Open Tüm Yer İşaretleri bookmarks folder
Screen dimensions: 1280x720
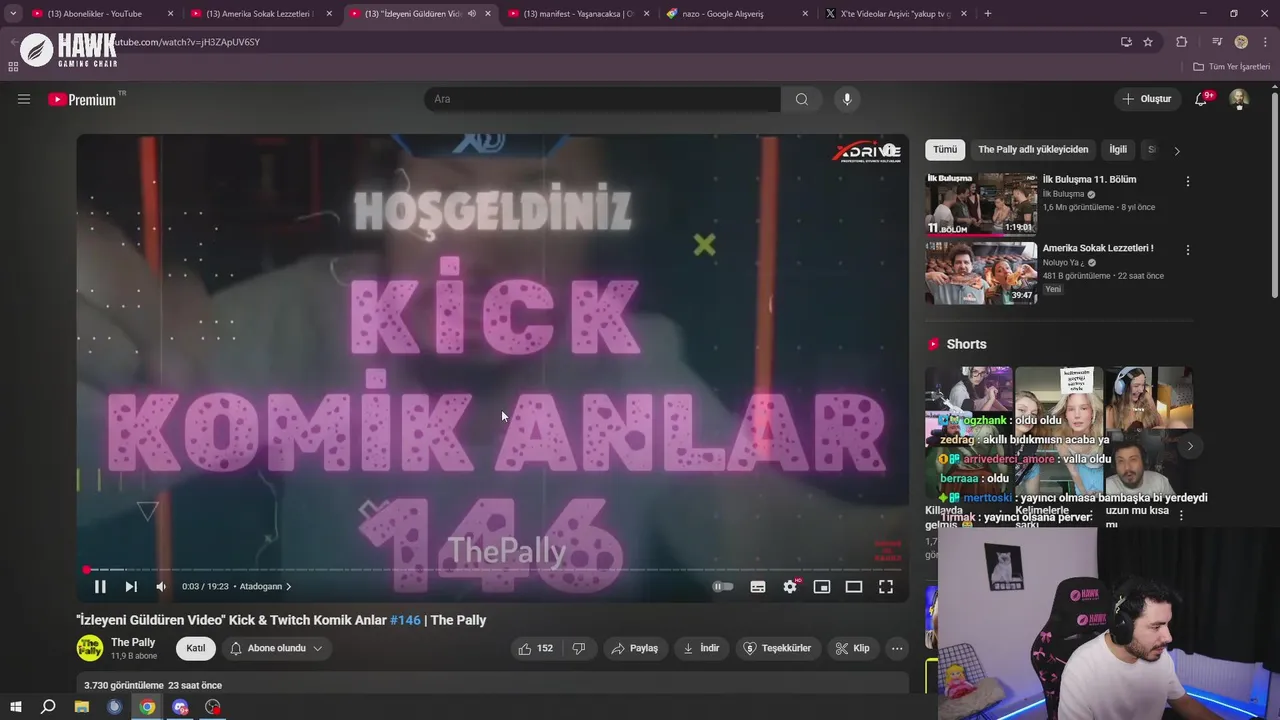click(x=1231, y=67)
